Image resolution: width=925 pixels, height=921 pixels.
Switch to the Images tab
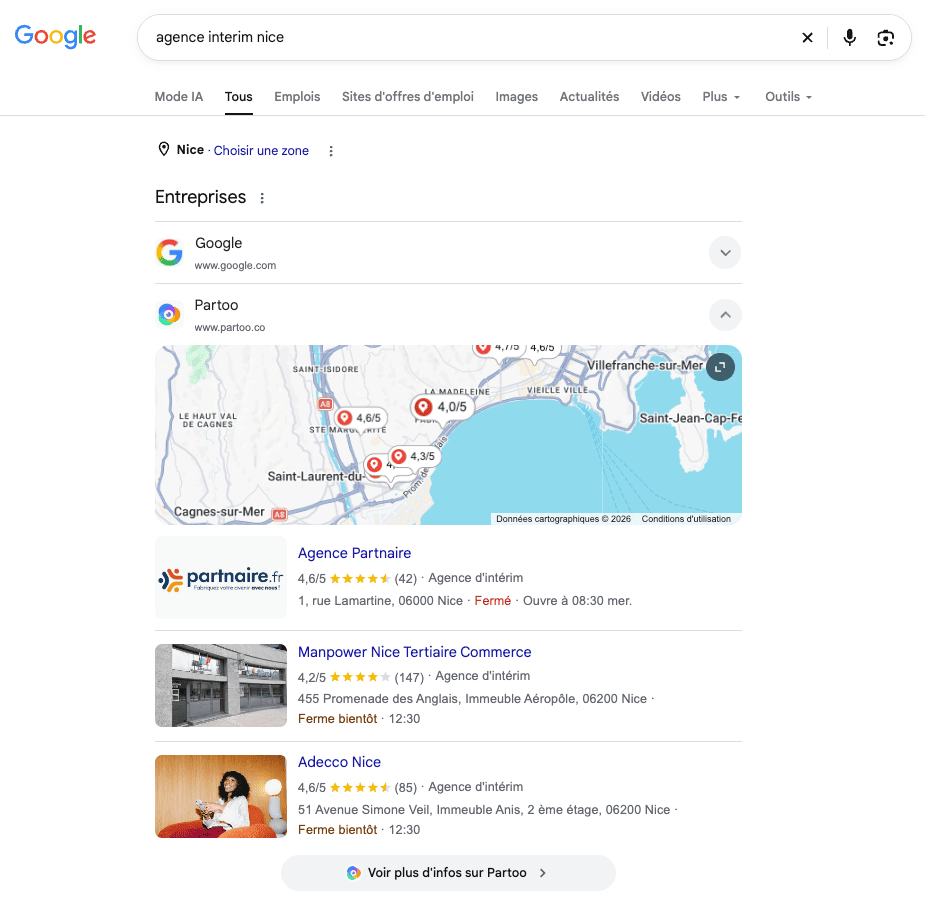(x=516, y=97)
